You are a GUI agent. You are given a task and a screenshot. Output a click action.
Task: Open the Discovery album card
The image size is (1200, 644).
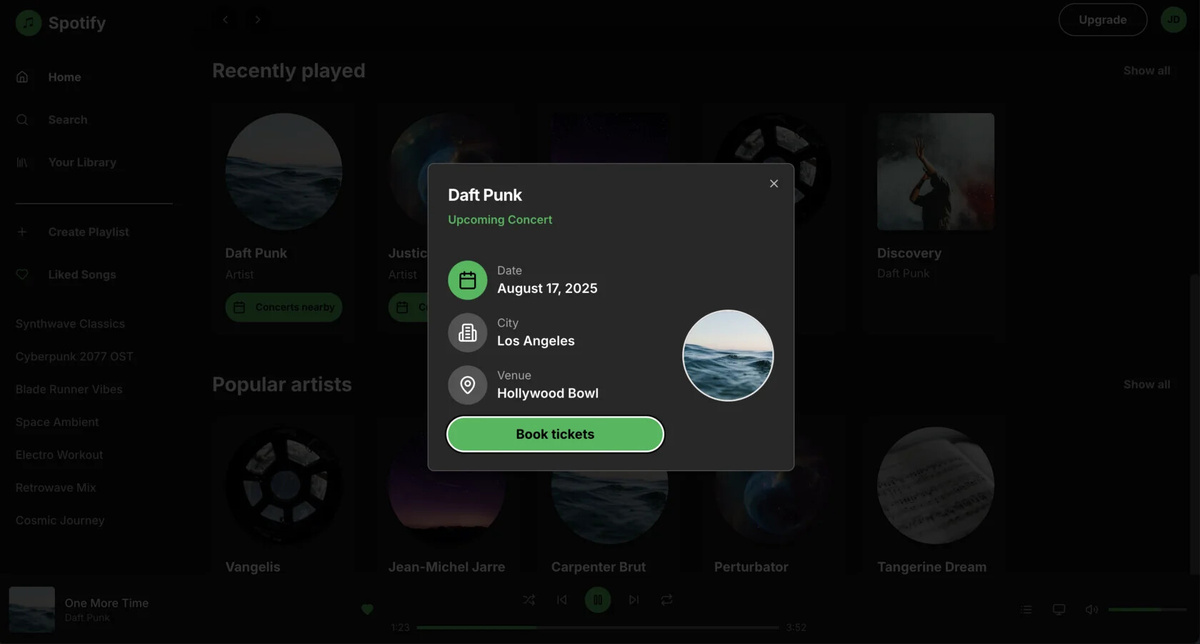[x=936, y=220]
